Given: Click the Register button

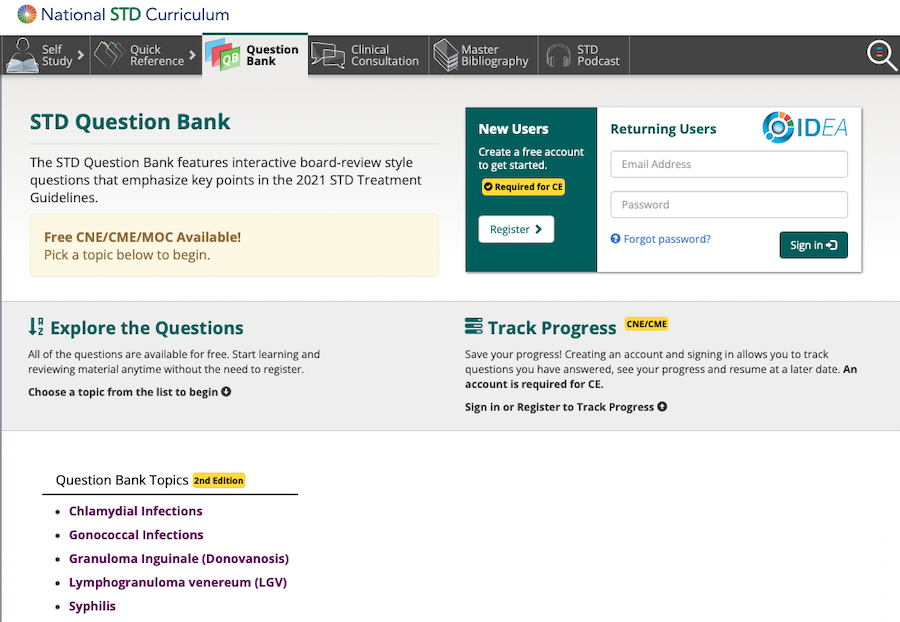Looking at the screenshot, I should pyautogui.click(x=516, y=229).
